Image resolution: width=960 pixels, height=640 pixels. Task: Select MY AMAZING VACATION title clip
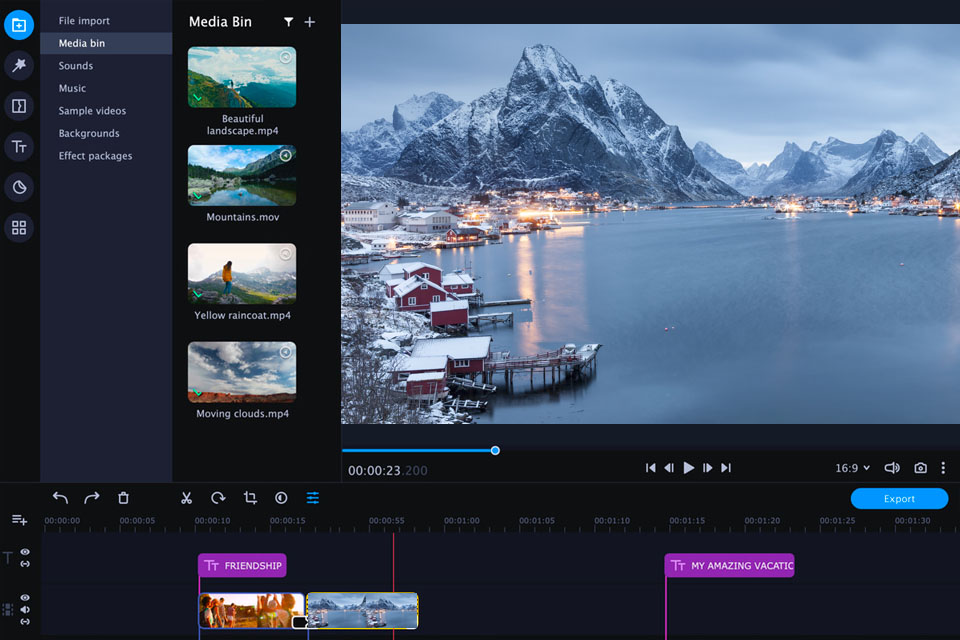[x=729, y=565]
